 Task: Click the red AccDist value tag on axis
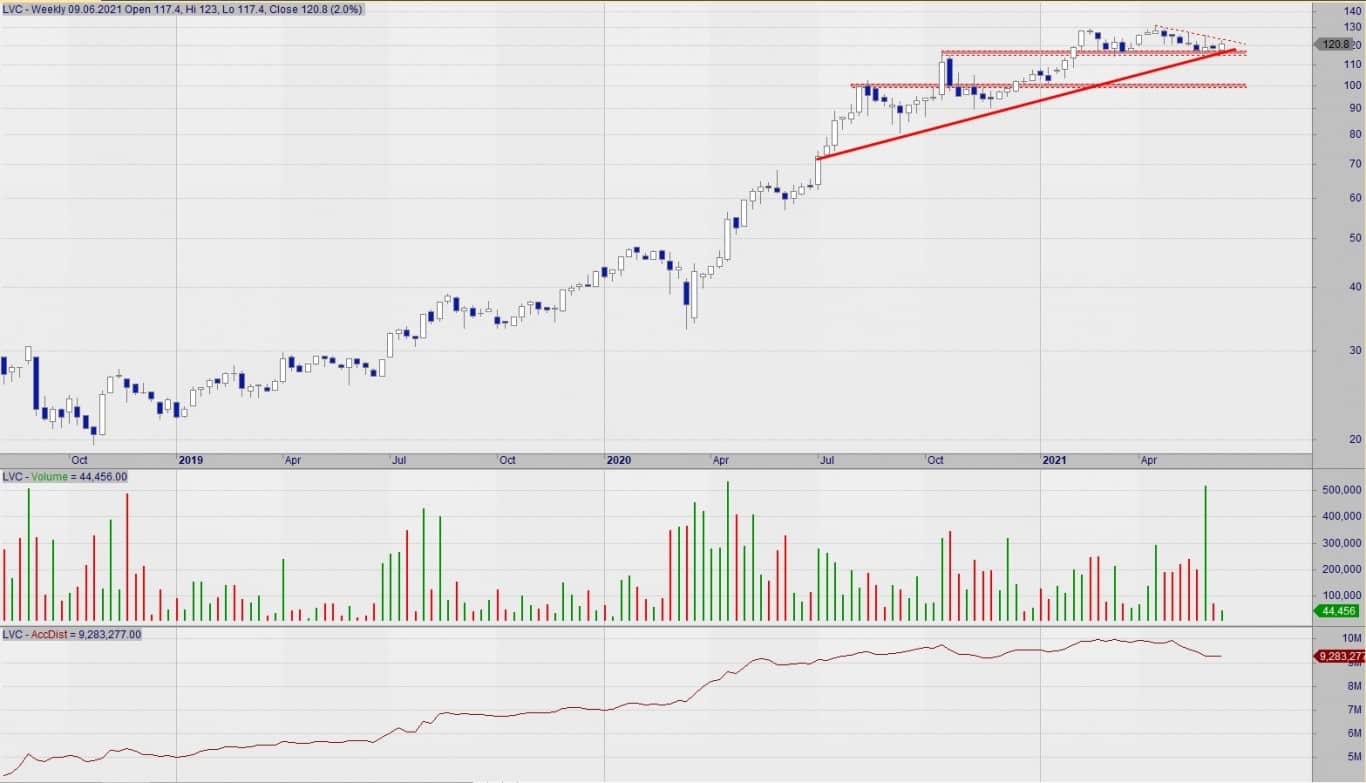tap(1338, 657)
